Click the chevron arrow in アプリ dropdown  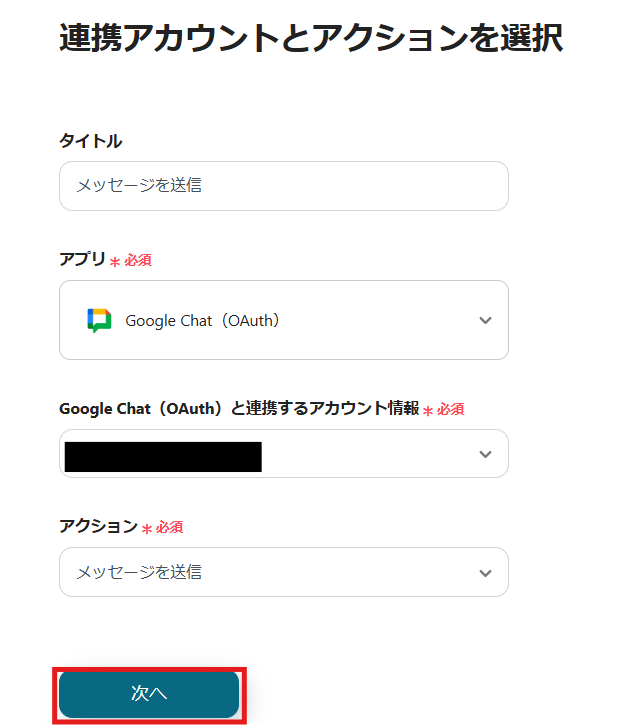tap(485, 320)
